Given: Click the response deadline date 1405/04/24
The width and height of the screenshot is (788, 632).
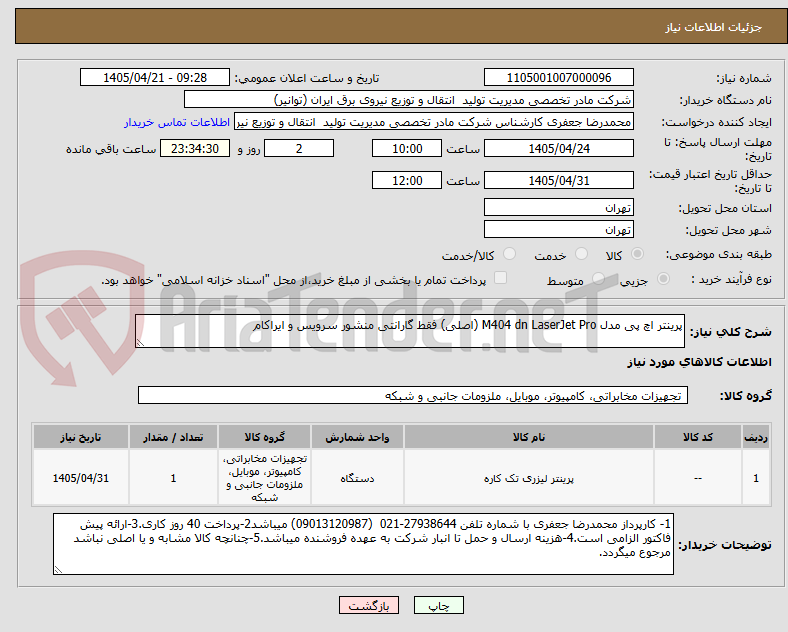Looking at the screenshot, I should (x=558, y=149).
